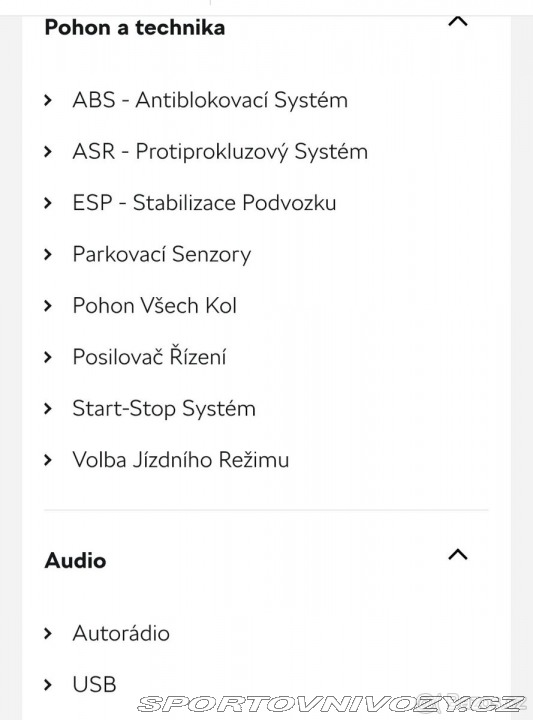
Task: Click arrow icon beside ESP item
Action: tap(48, 203)
